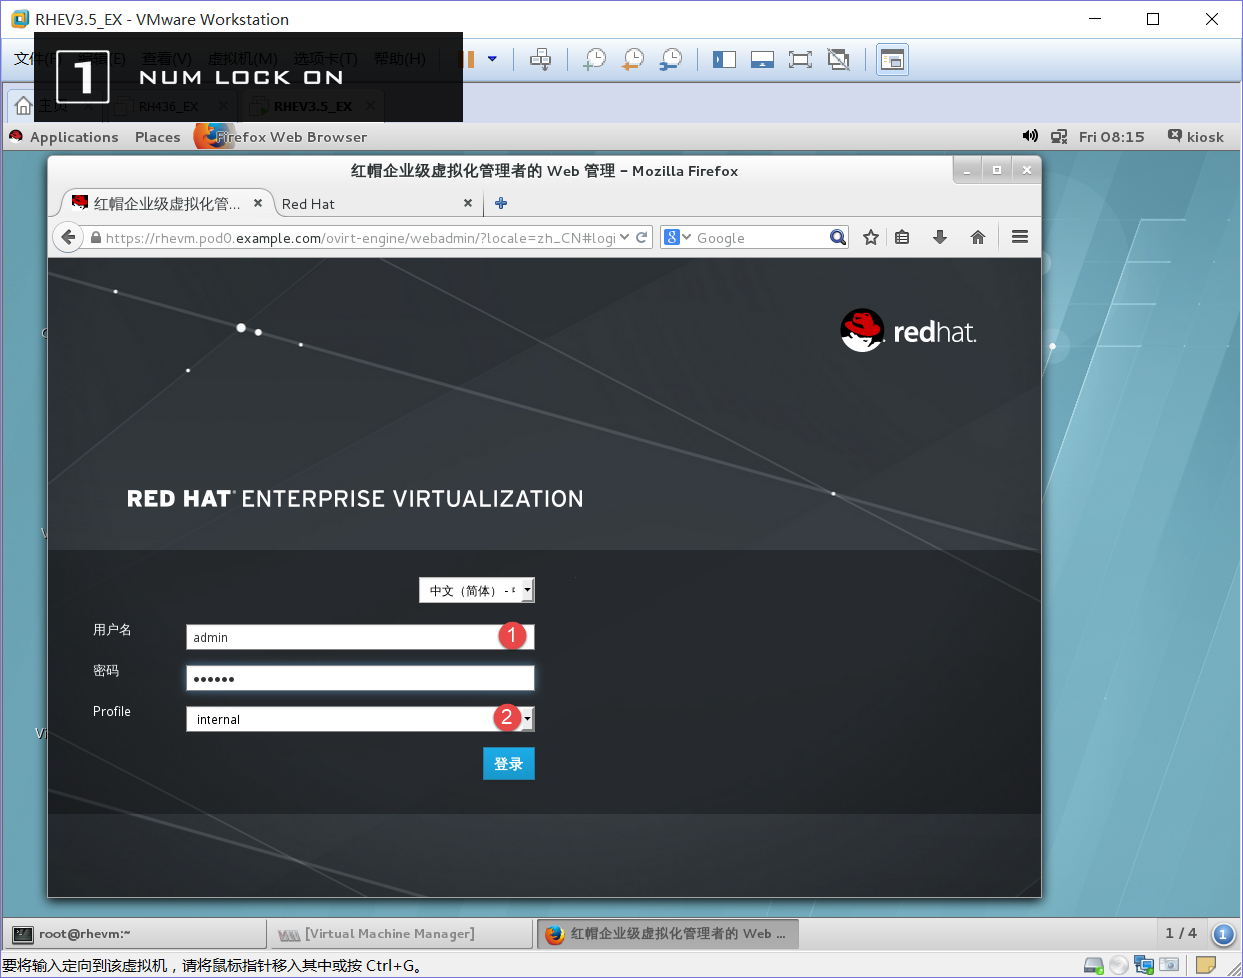
Task: Click the search magnifier icon
Action: coord(838,237)
